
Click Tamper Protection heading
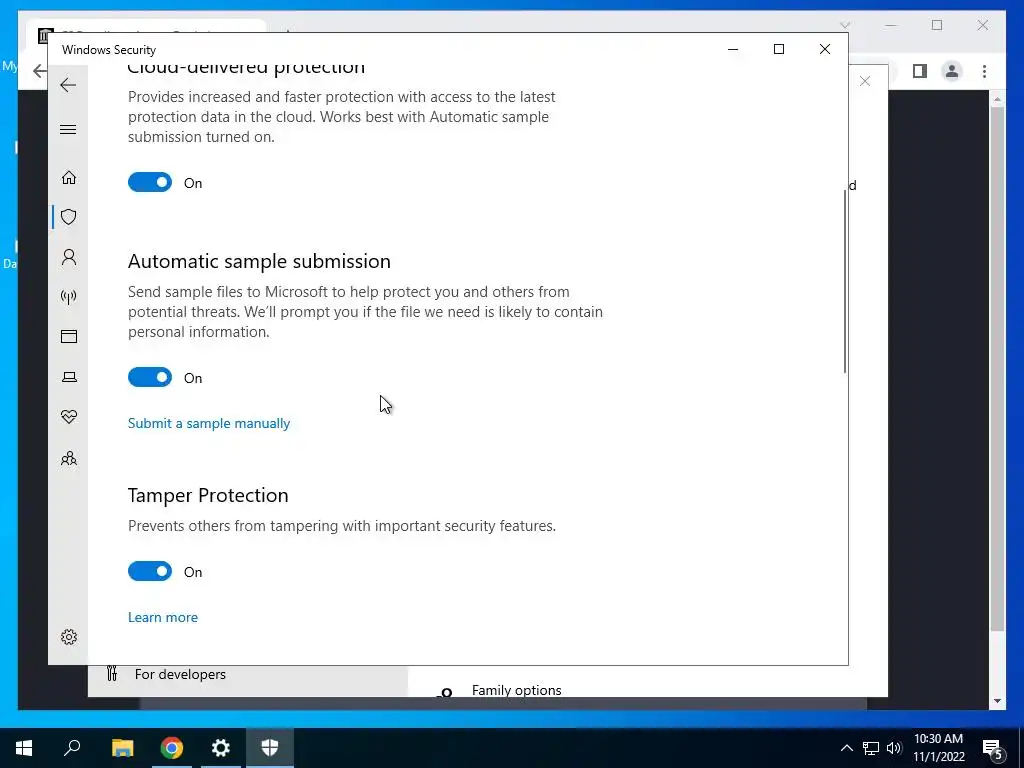point(208,495)
